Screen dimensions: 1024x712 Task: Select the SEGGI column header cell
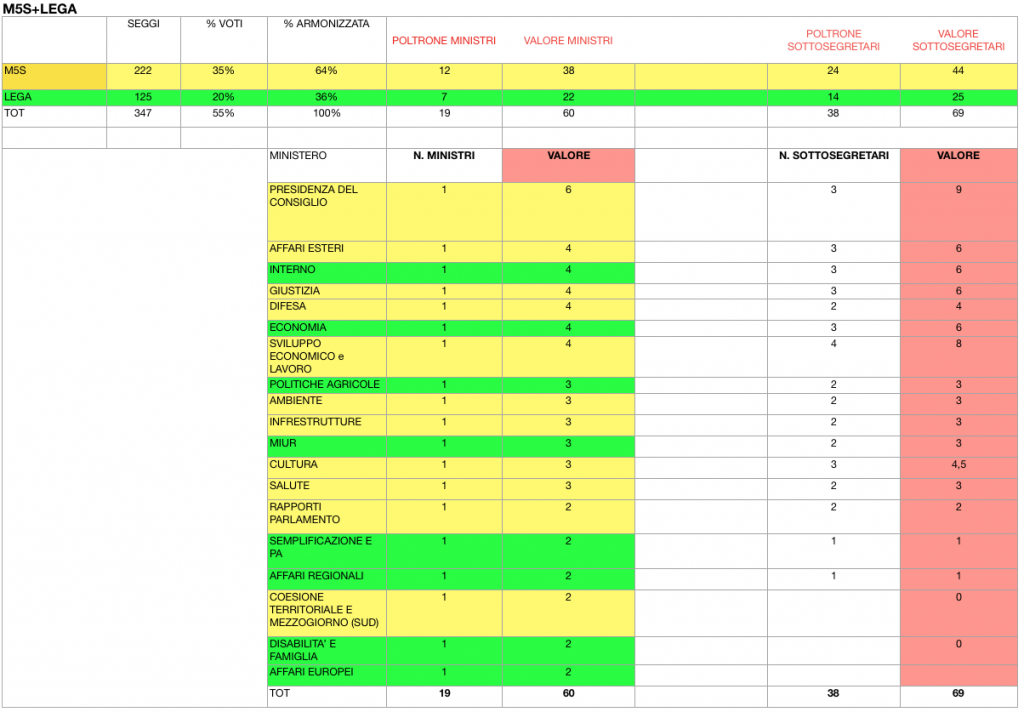[x=143, y=24]
